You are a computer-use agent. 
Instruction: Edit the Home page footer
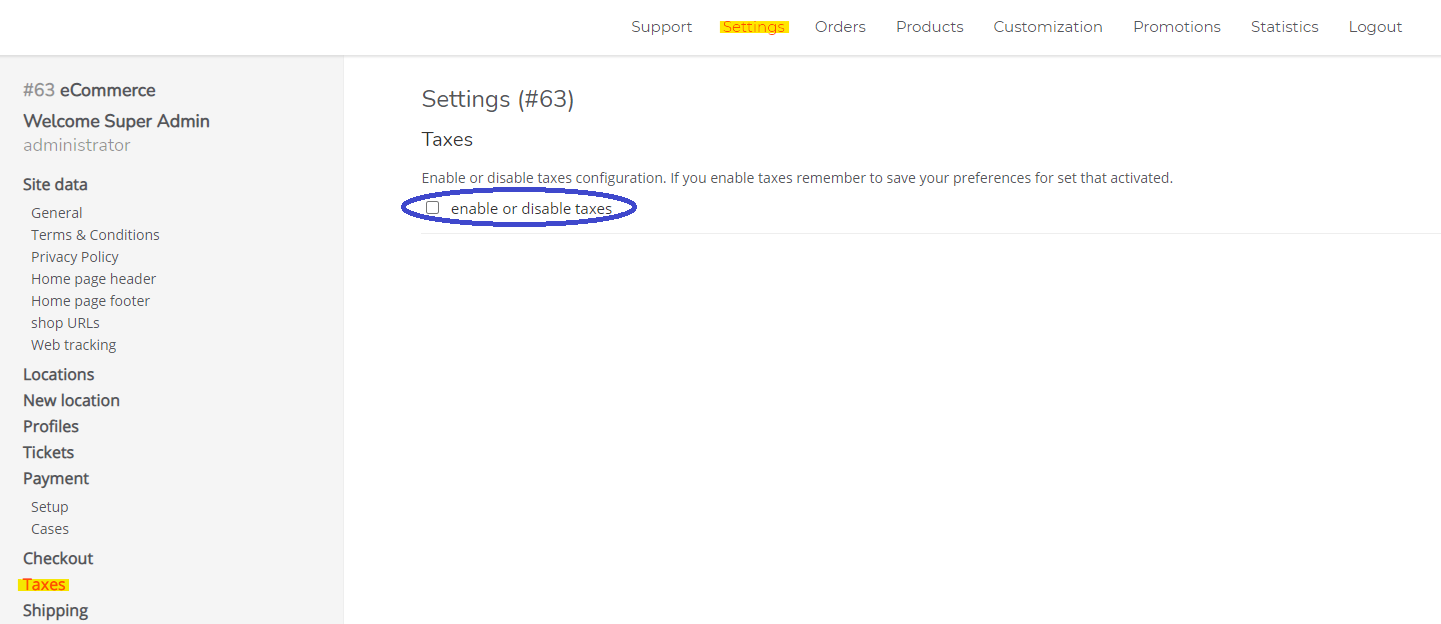tap(91, 301)
